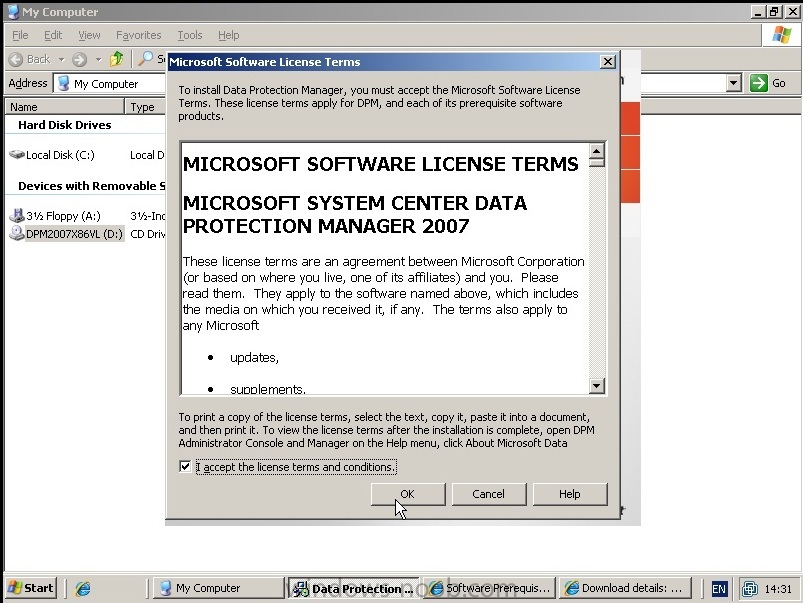The image size is (803, 603).
Task: Select the DPM2007X86VL (D:) CD drive
Action: coord(67,234)
